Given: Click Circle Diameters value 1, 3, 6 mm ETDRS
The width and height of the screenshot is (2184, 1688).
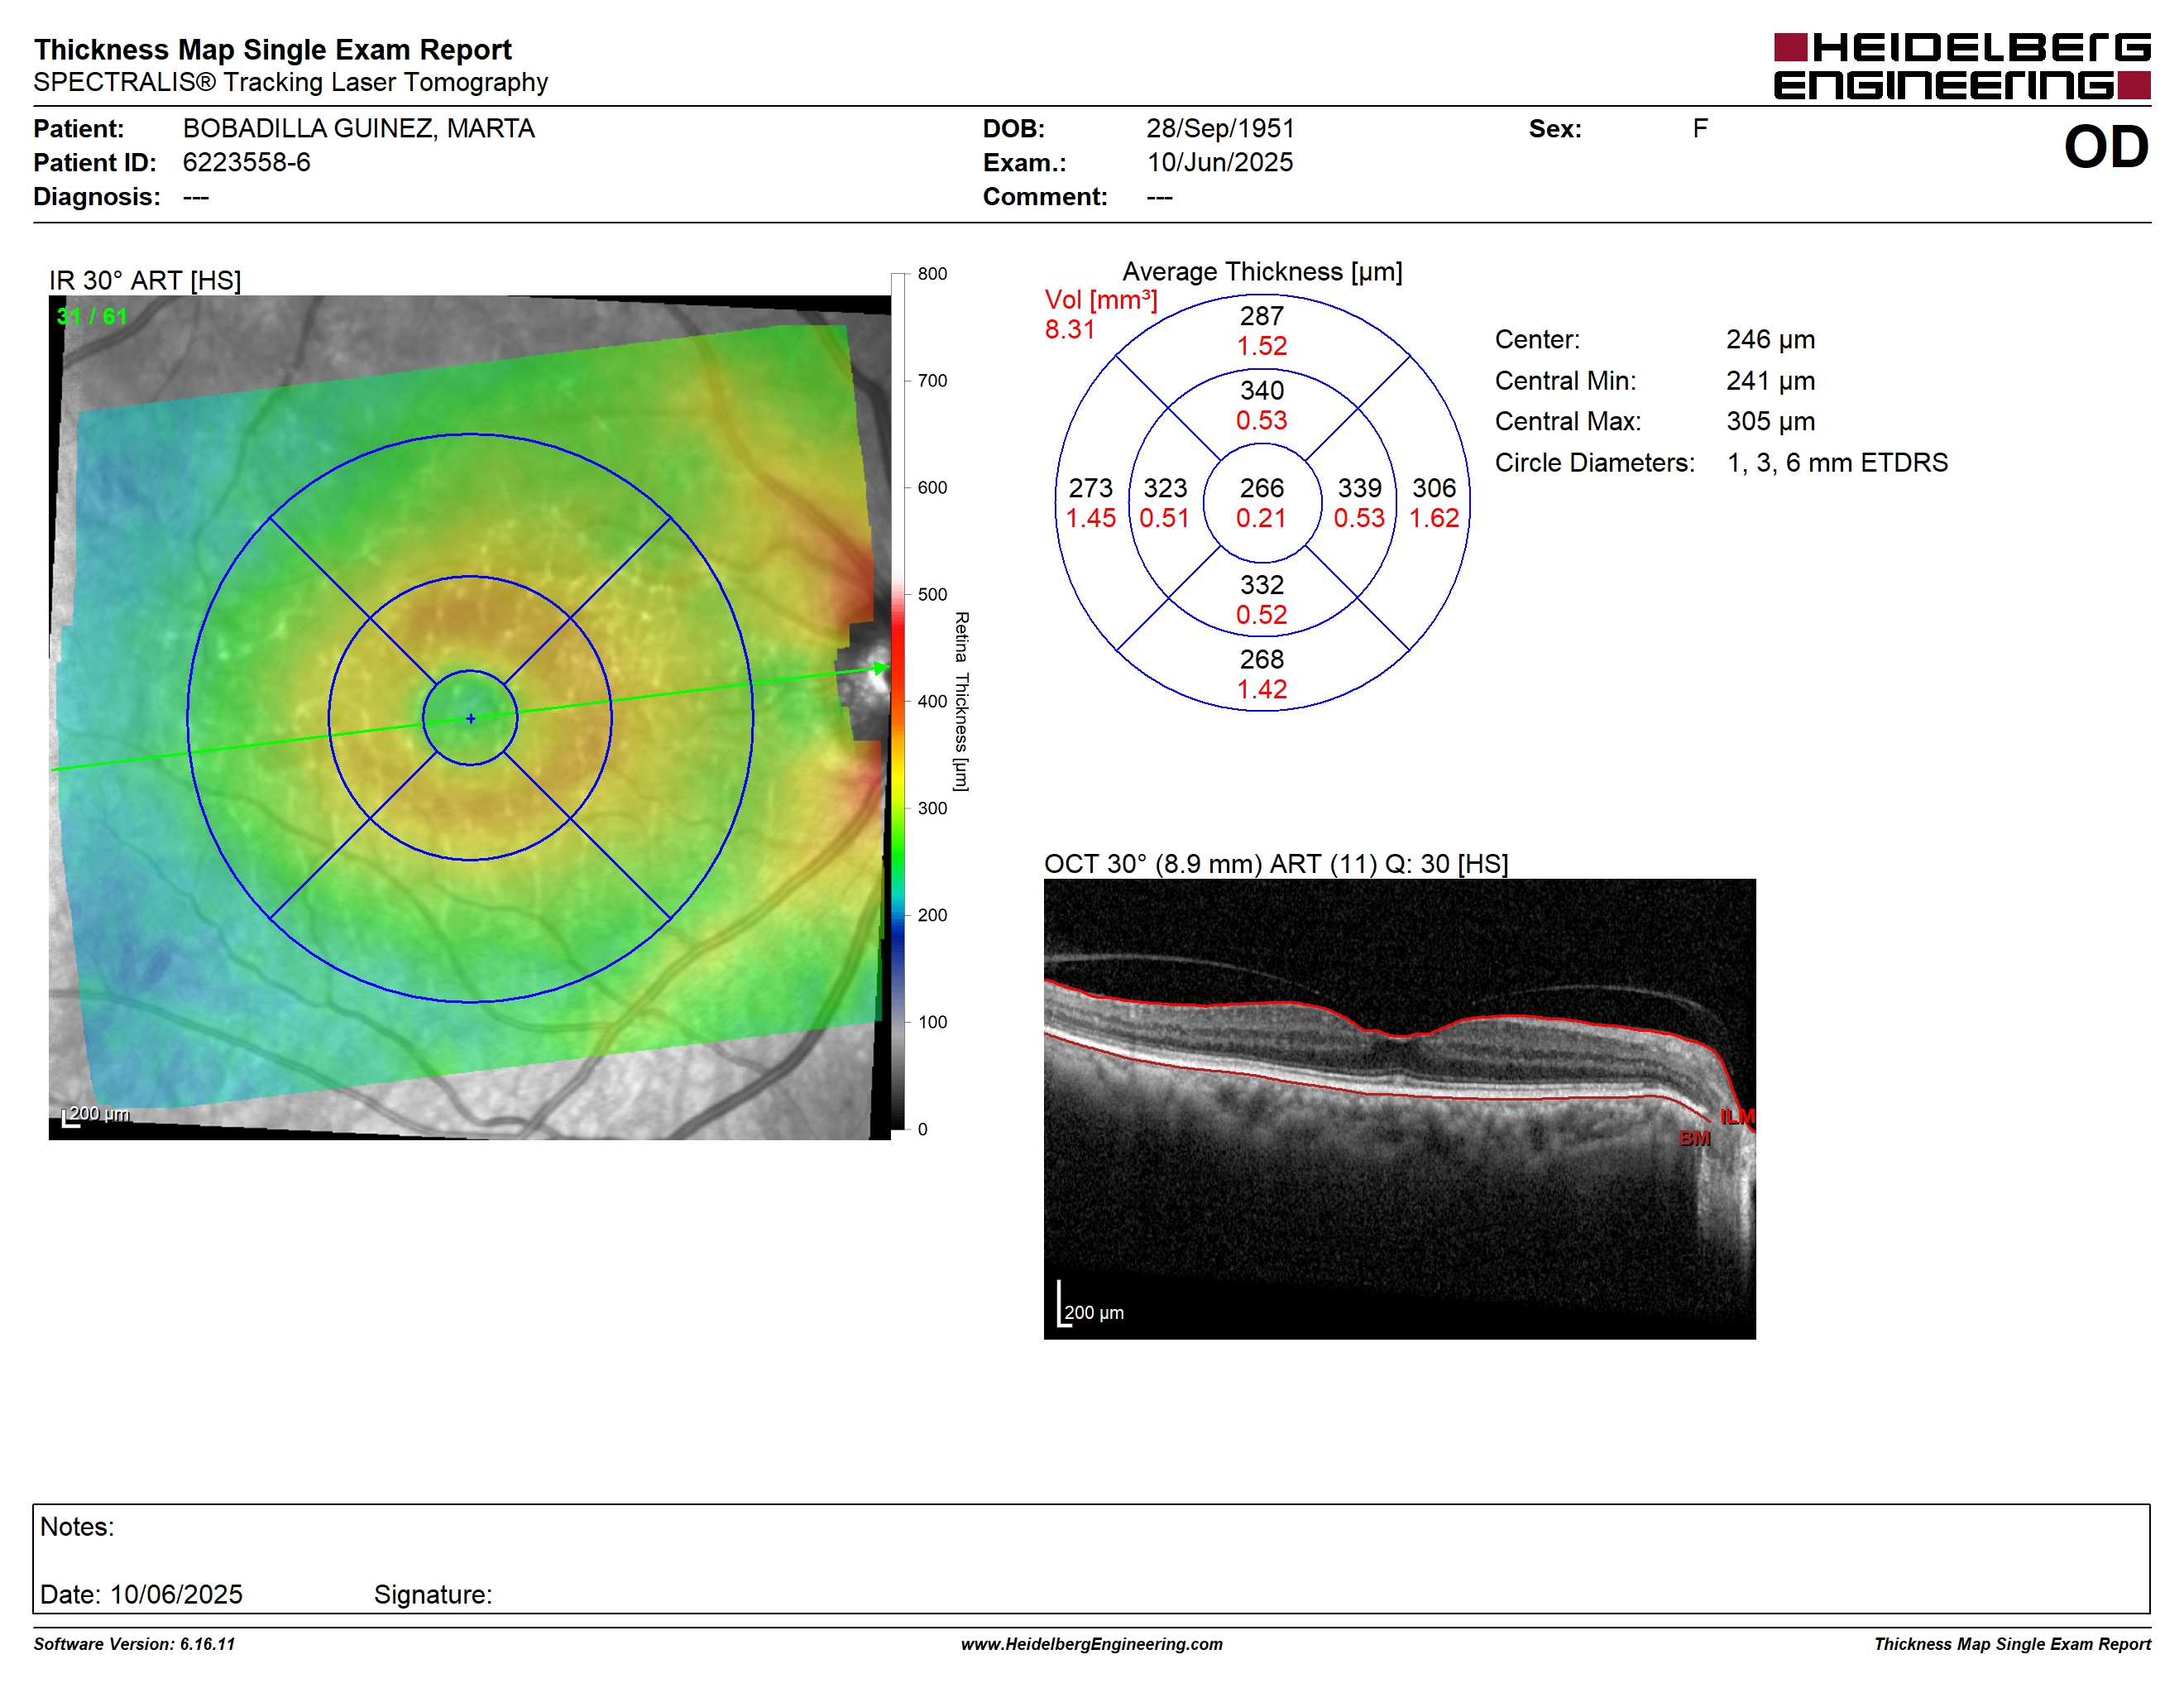Looking at the screenshot, I should 1837,462.
